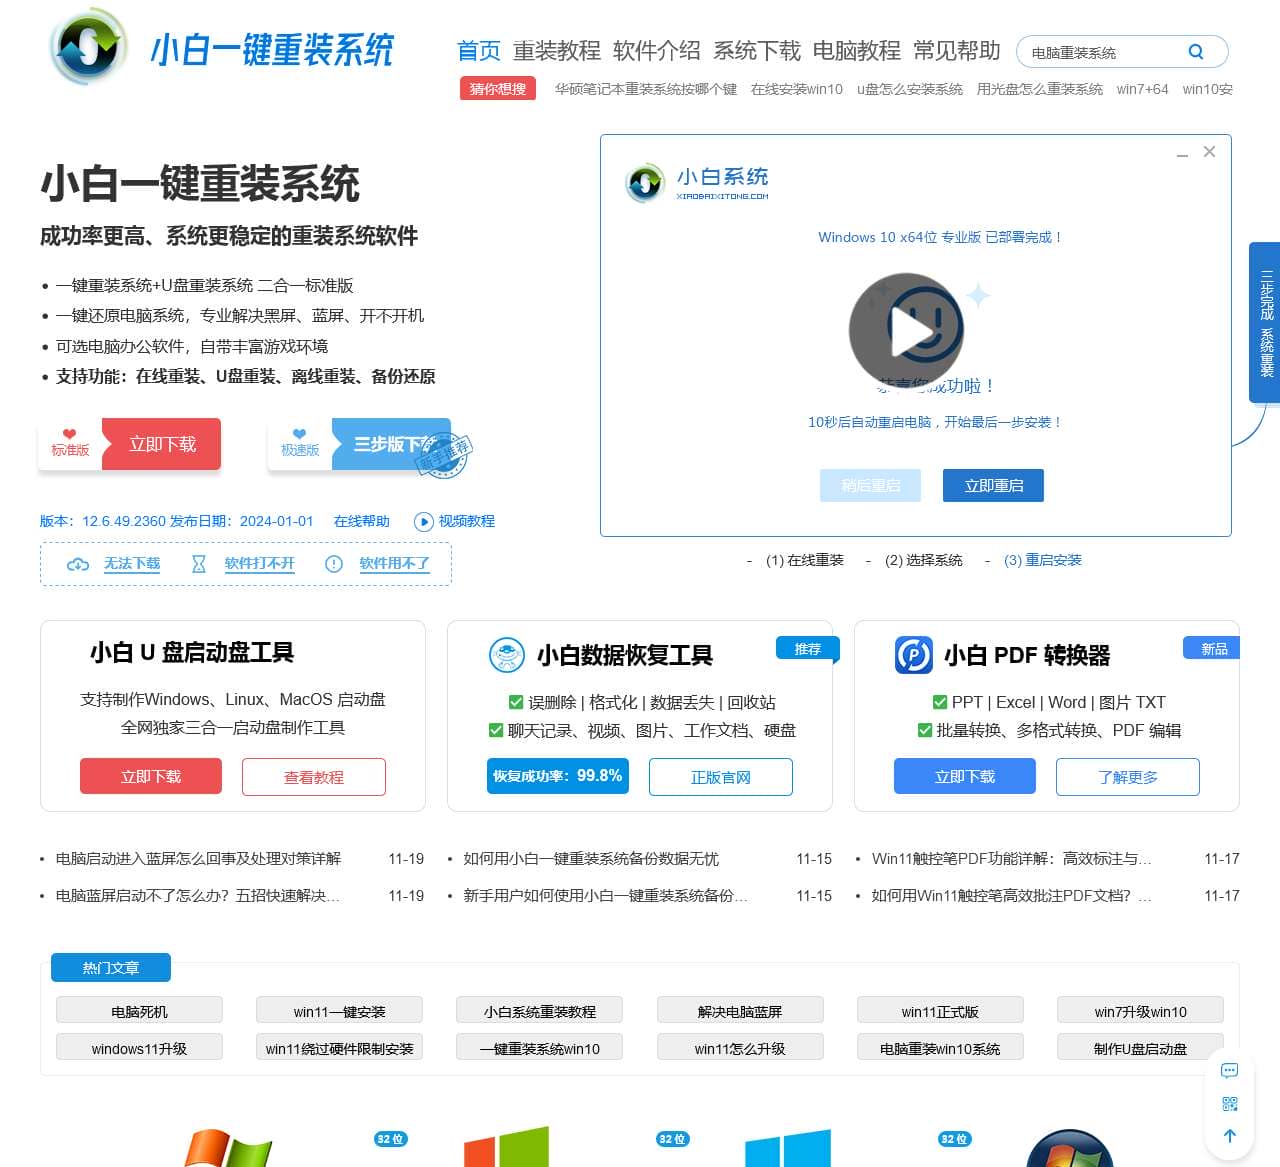The height and width of the screenshot is (1167, 1280).
Task: Open the 软件打不开 help link
Action: pos(260,563)
